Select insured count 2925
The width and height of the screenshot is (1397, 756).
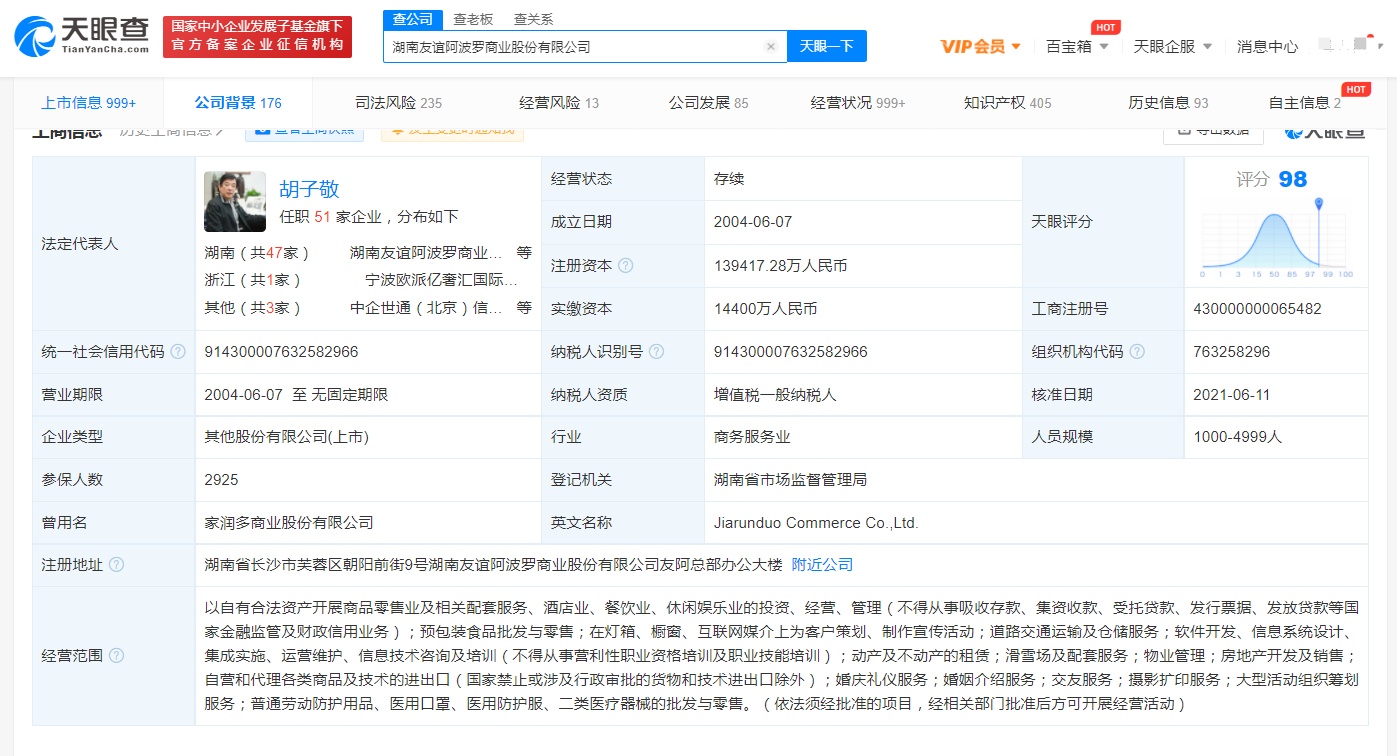[x=221, y=480]
